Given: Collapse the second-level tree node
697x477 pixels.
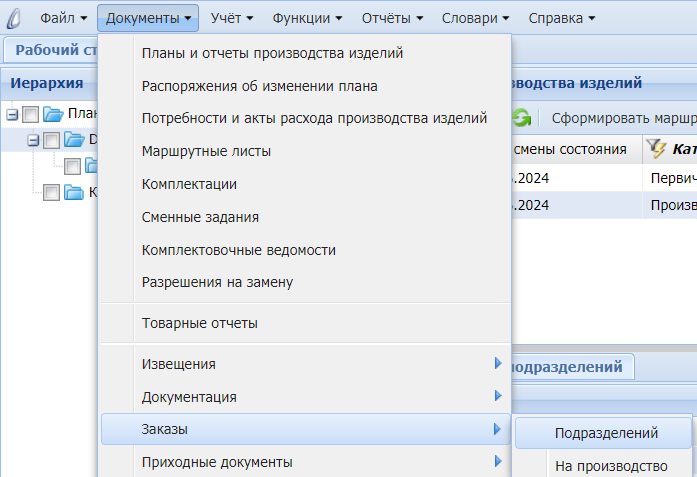Looking at the screenshot, I should (x=33, y=141).
